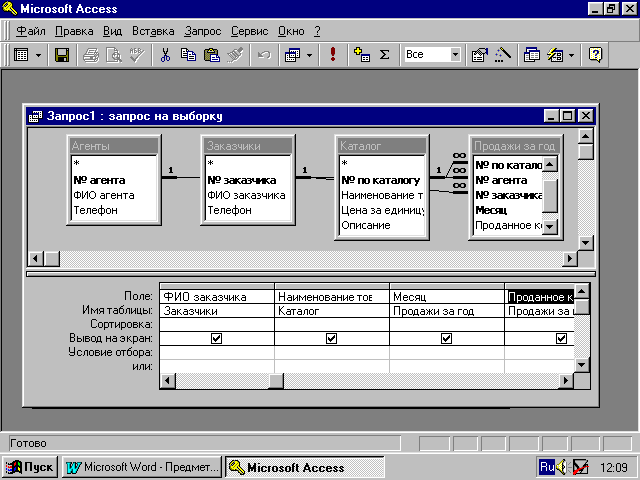Uncheck display box under Месяц column
This screenshot has width=640, height=480.
click(447, 338)
